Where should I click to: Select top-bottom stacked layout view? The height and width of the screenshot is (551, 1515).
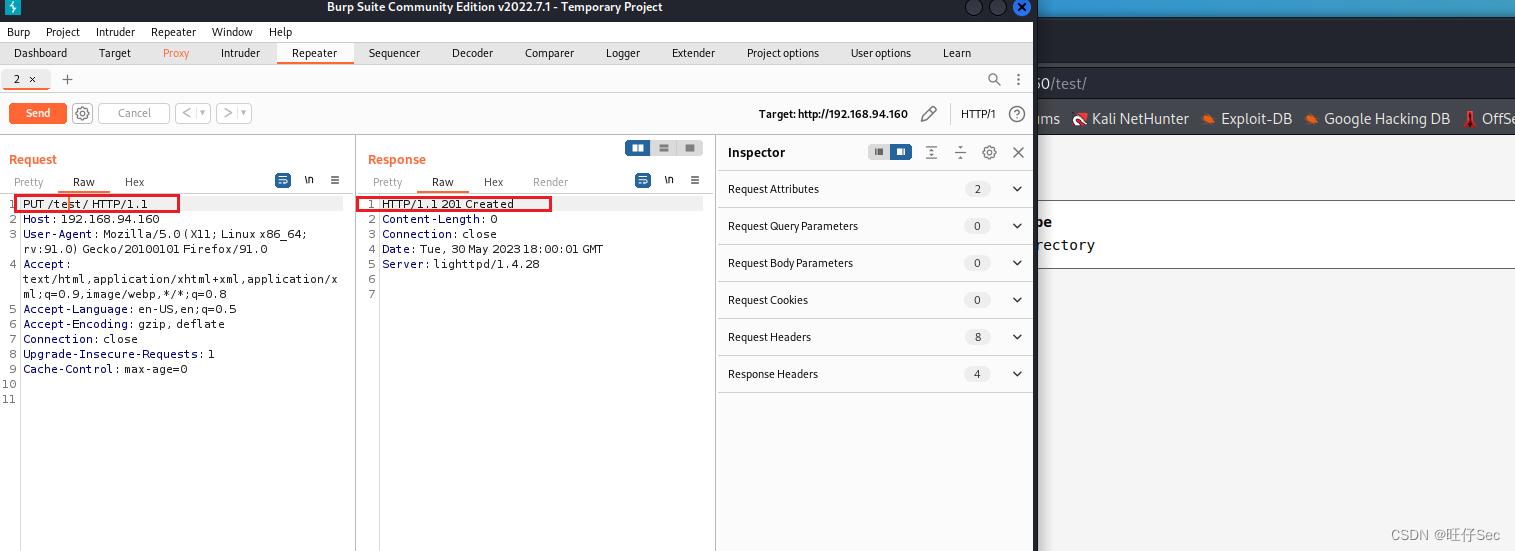coord(664,148)
